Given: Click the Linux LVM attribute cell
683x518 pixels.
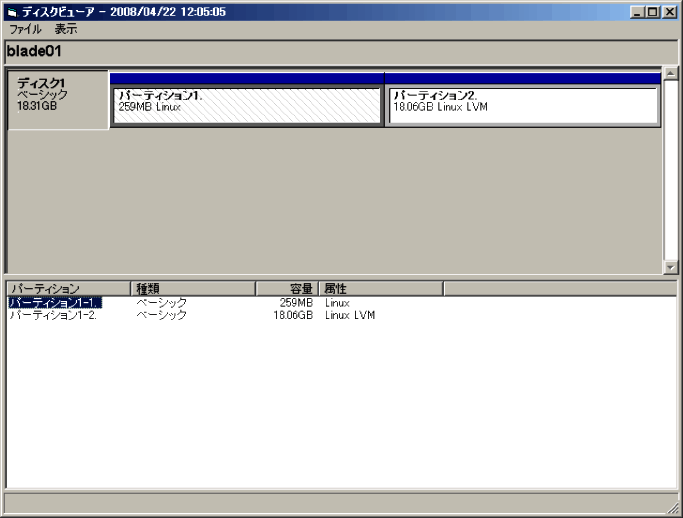Looking at the screenshot, I should 350,315.
